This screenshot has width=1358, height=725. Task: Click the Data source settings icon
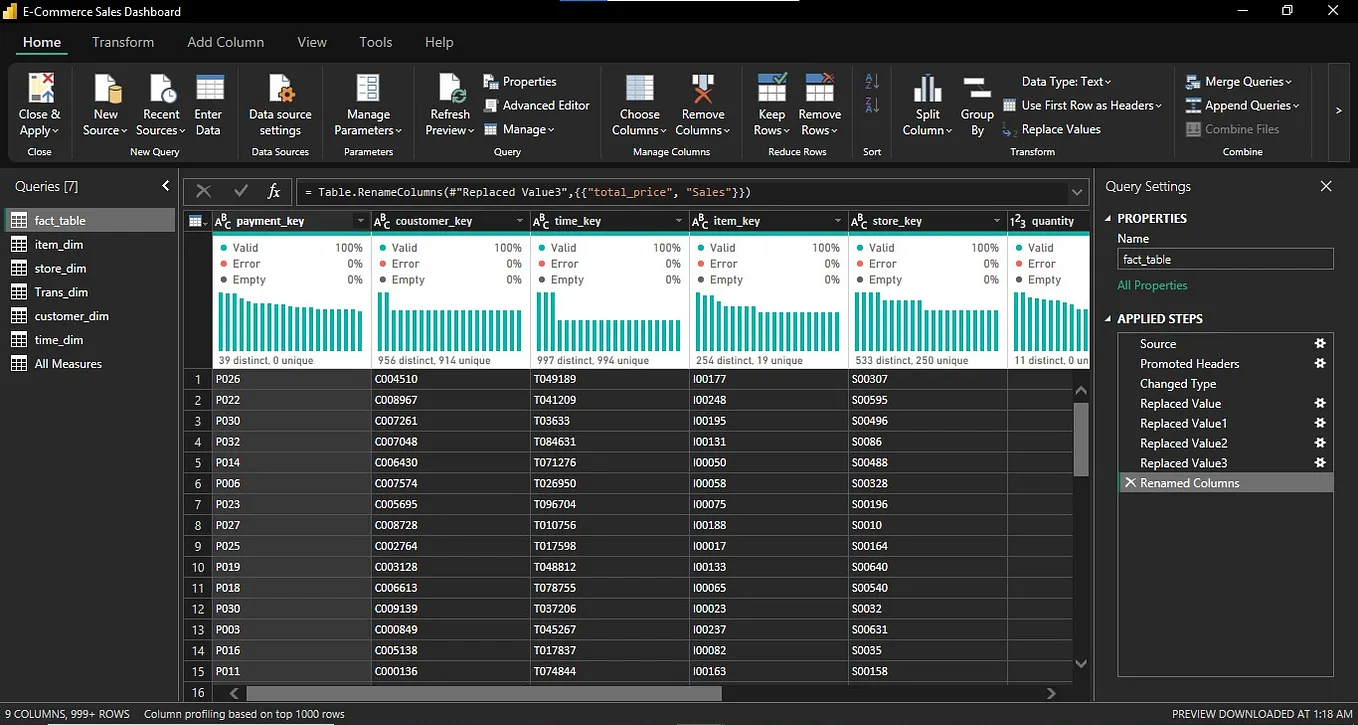point(280,103)
